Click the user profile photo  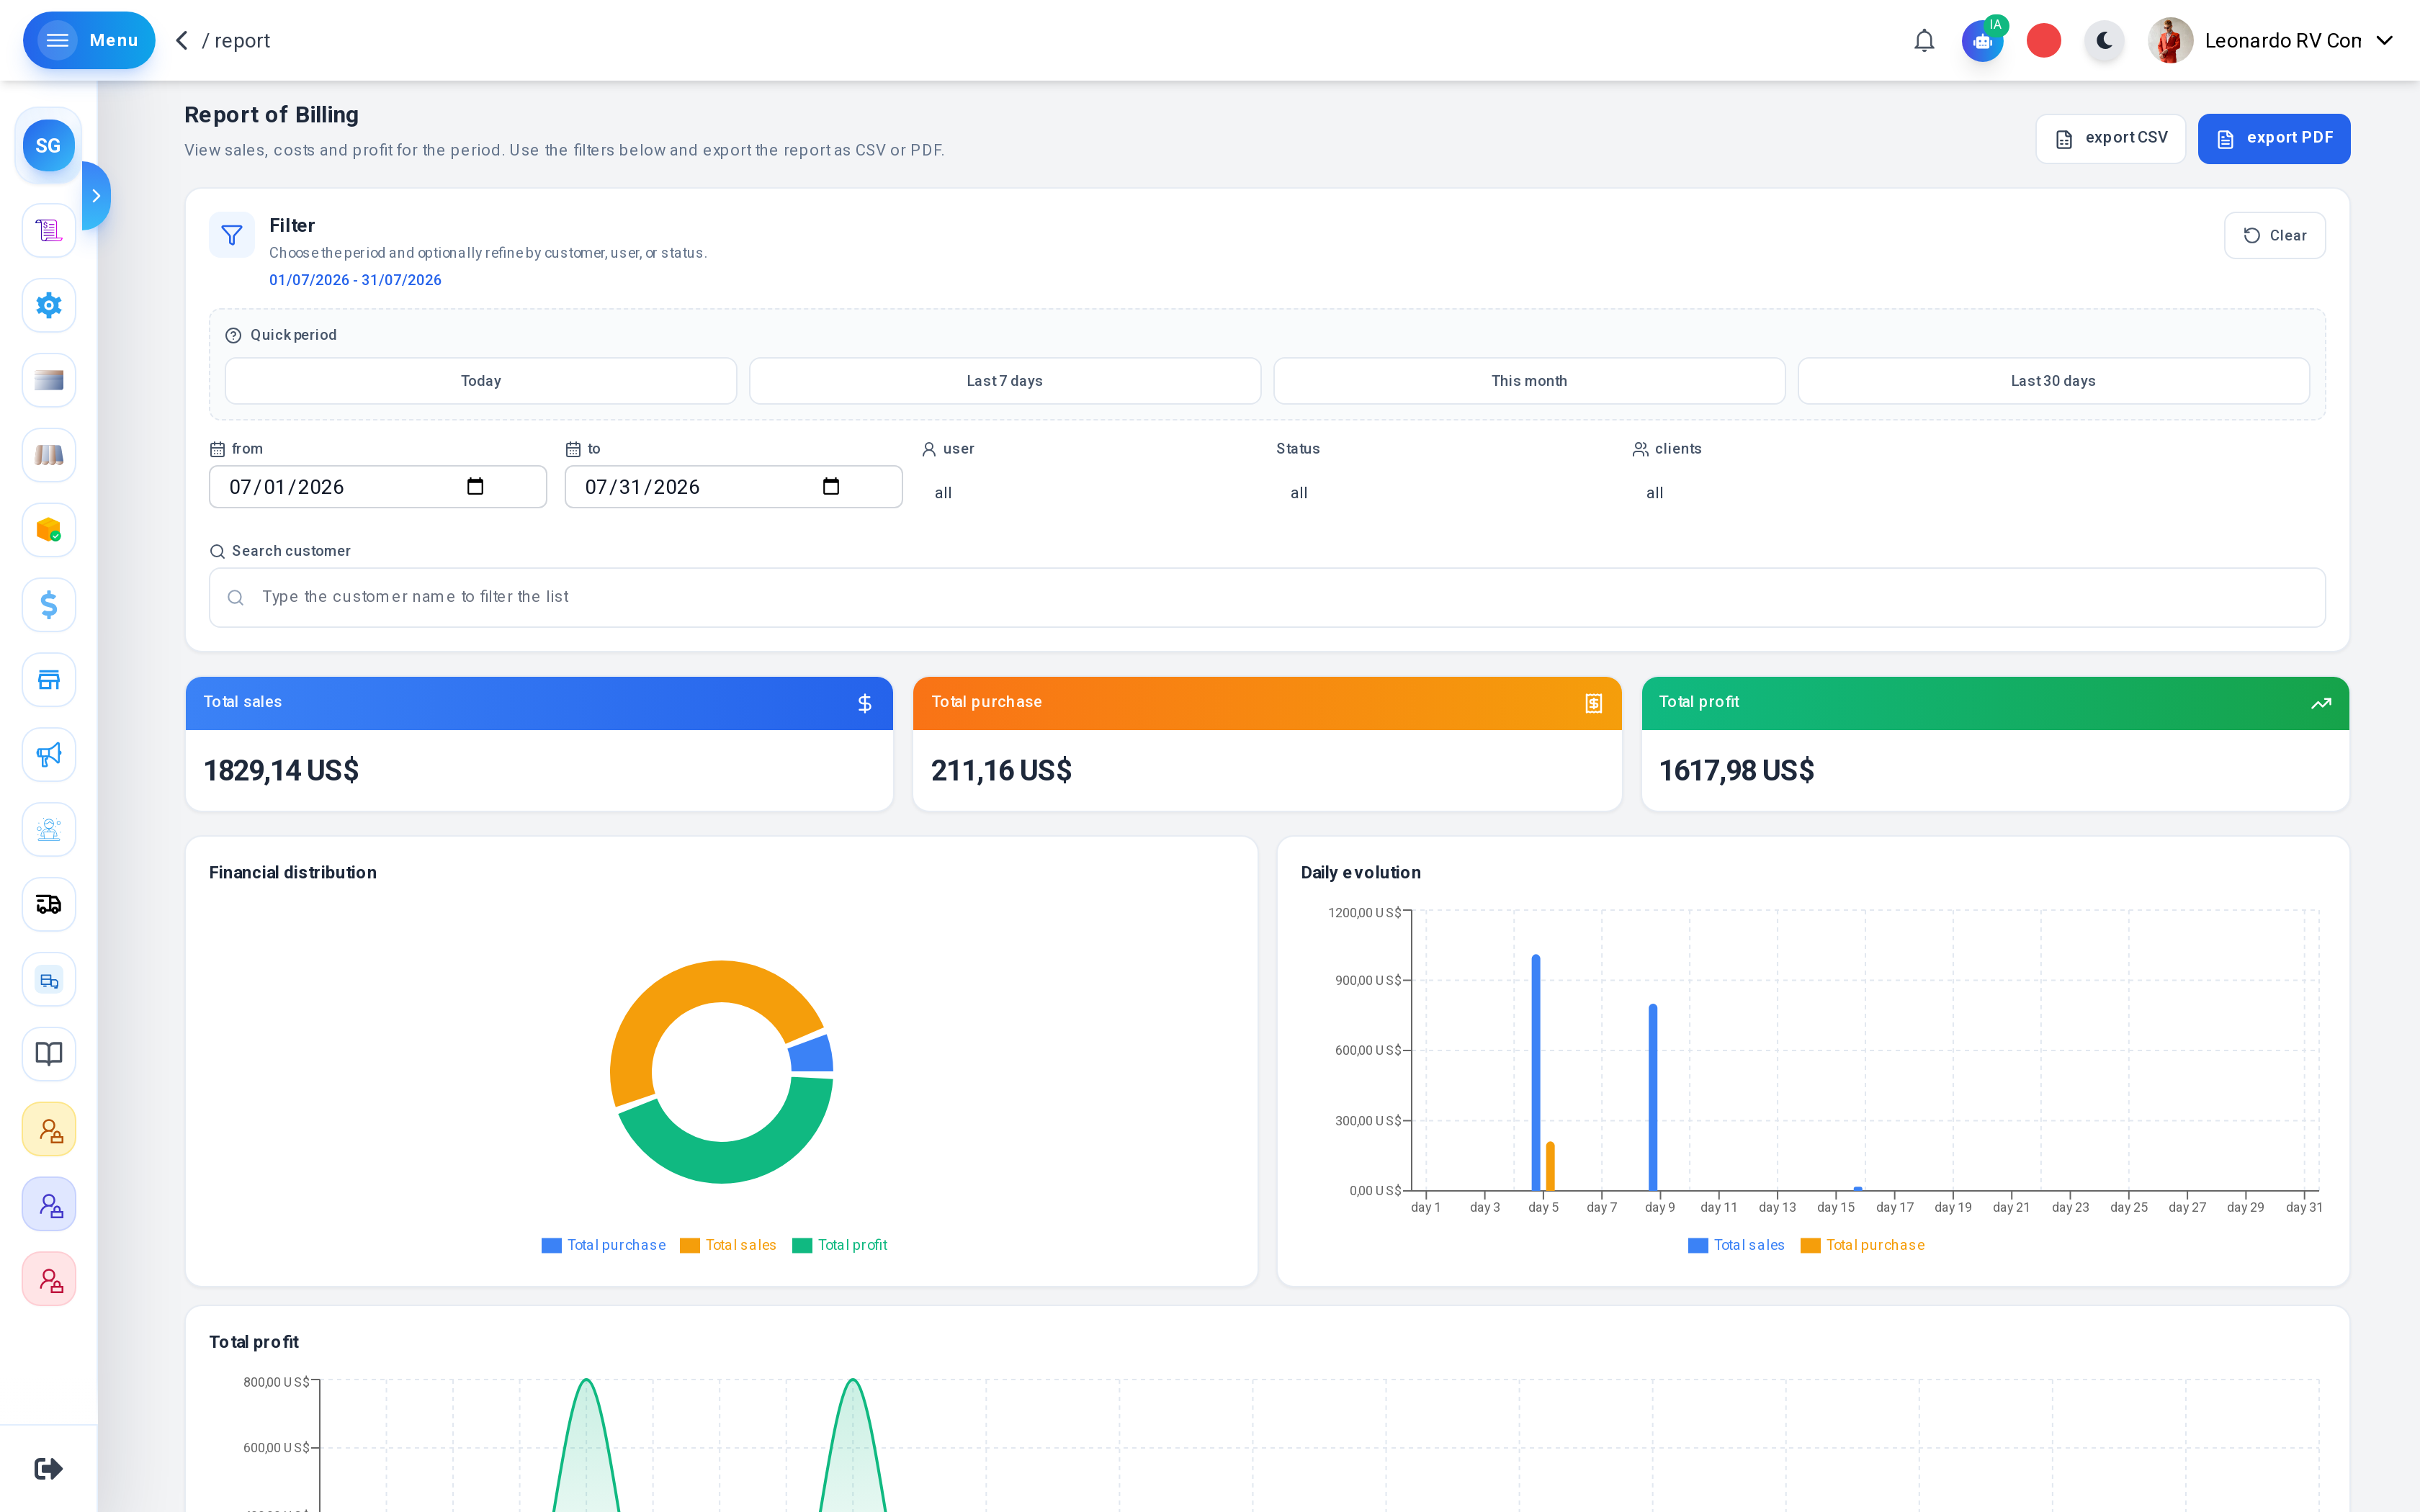coord(2170,41)
